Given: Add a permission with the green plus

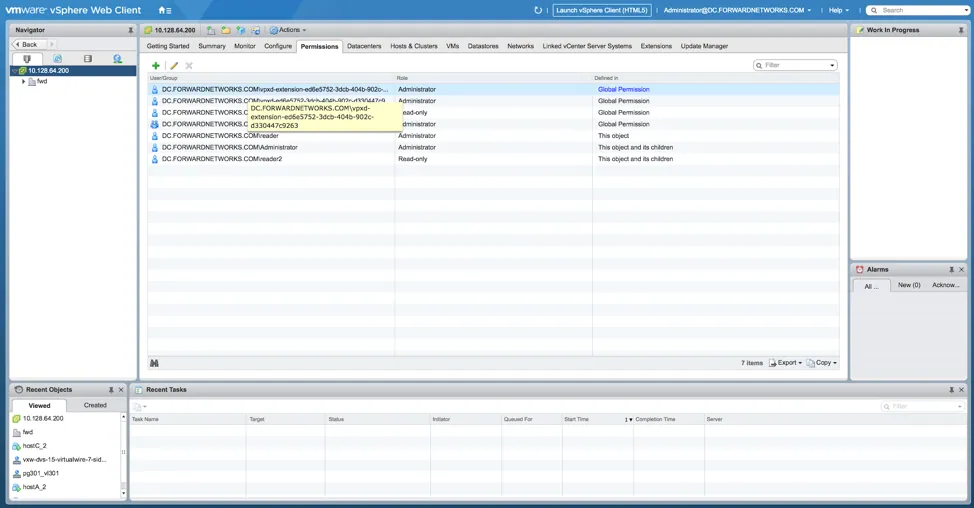Looking at the screenshot, I should (x=156, y=65).
